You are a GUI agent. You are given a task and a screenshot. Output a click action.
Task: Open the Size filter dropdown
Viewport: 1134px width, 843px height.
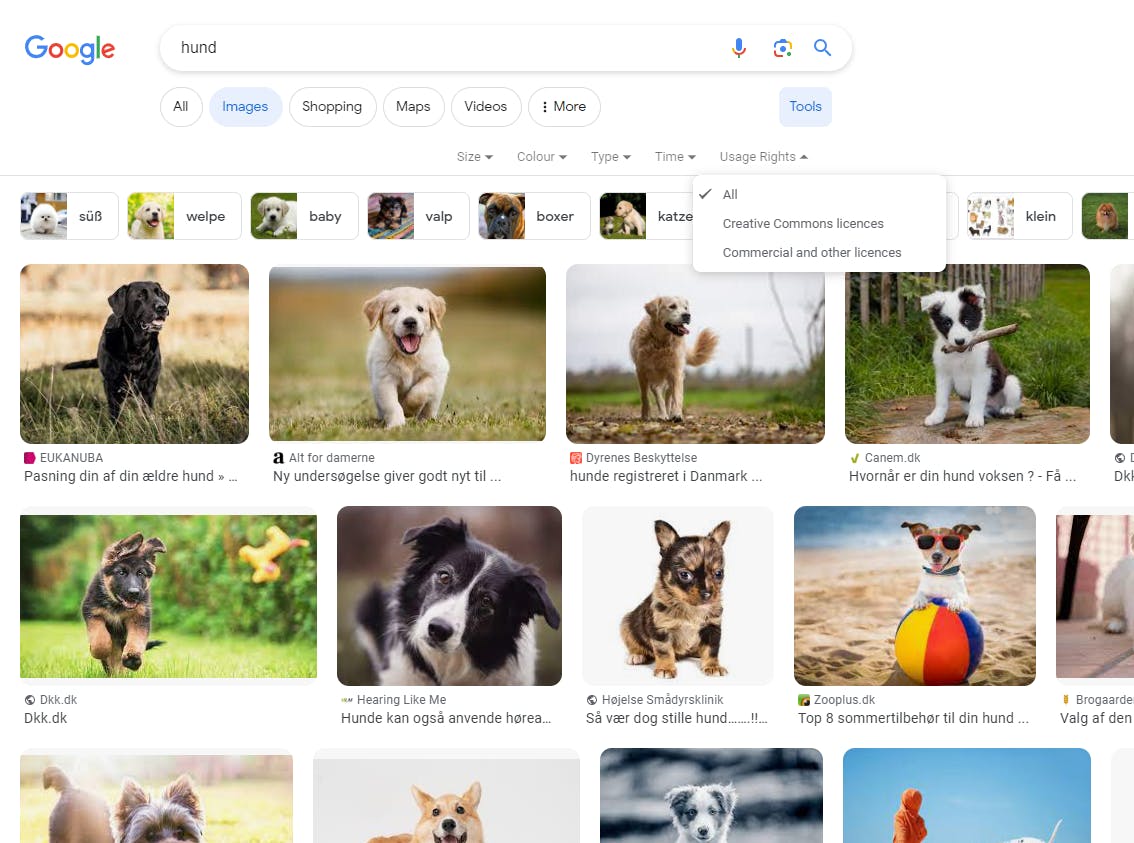point(474,157)
